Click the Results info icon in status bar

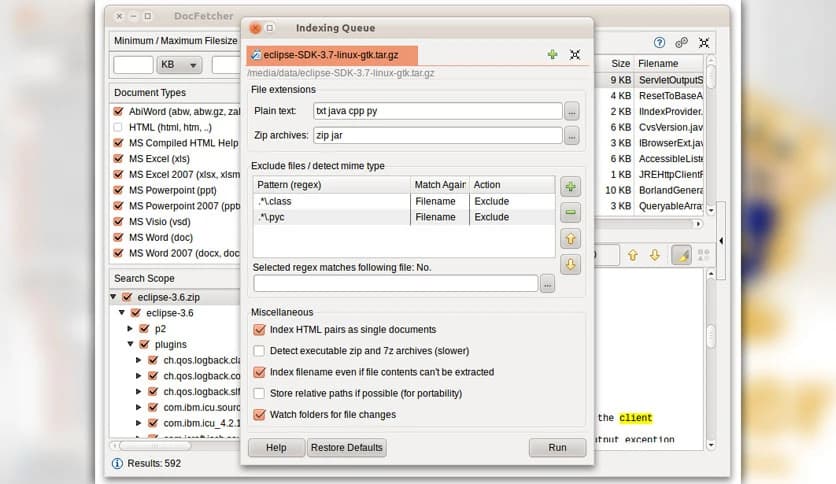tap(117, 463)
